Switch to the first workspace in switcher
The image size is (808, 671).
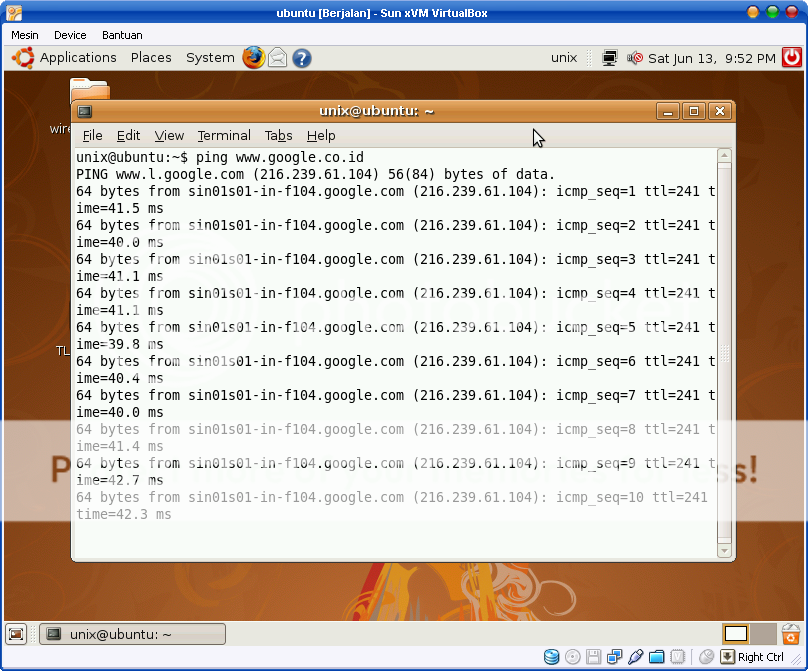click(736, 634)
